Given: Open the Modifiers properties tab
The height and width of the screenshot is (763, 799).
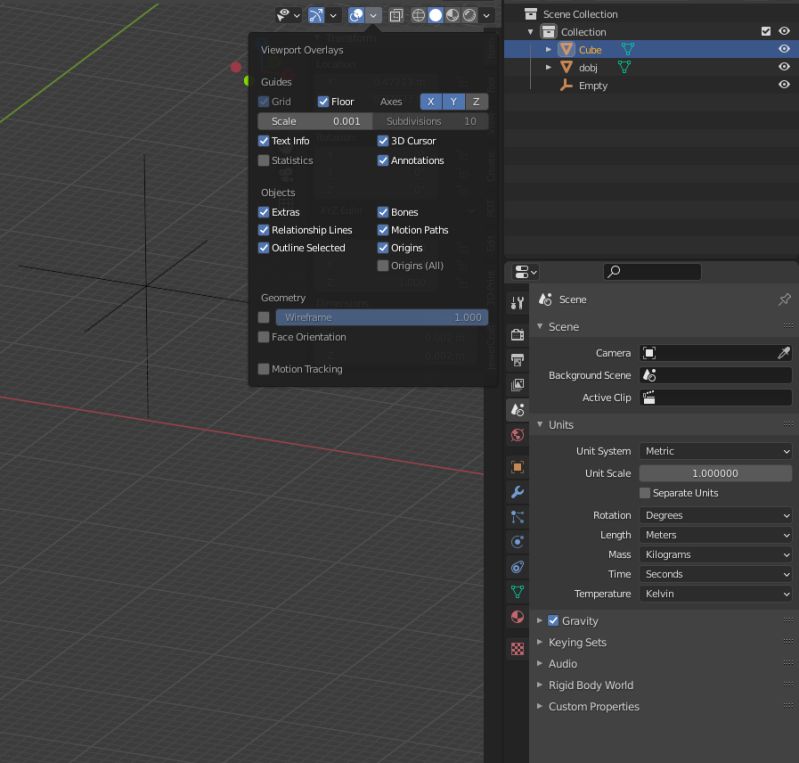Looking at the screenshot, I should point(517,492).
